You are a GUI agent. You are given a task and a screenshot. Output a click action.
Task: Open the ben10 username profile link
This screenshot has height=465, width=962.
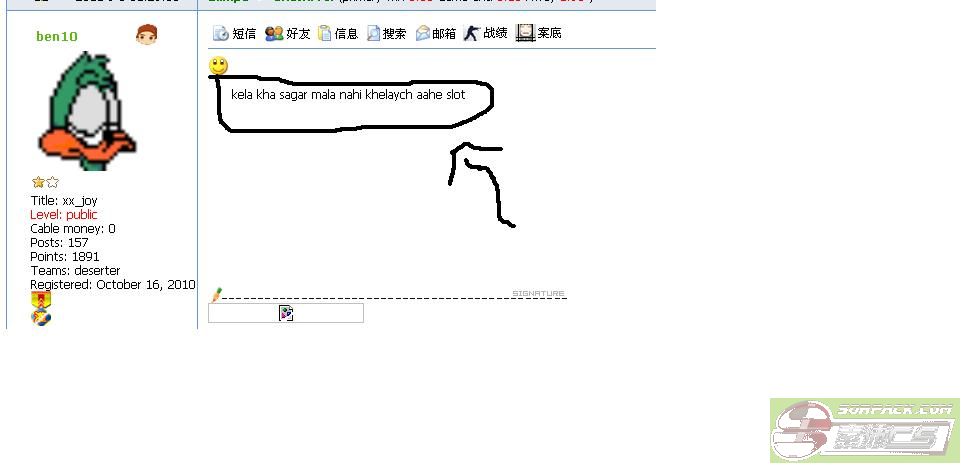click(x=57, y=37)
